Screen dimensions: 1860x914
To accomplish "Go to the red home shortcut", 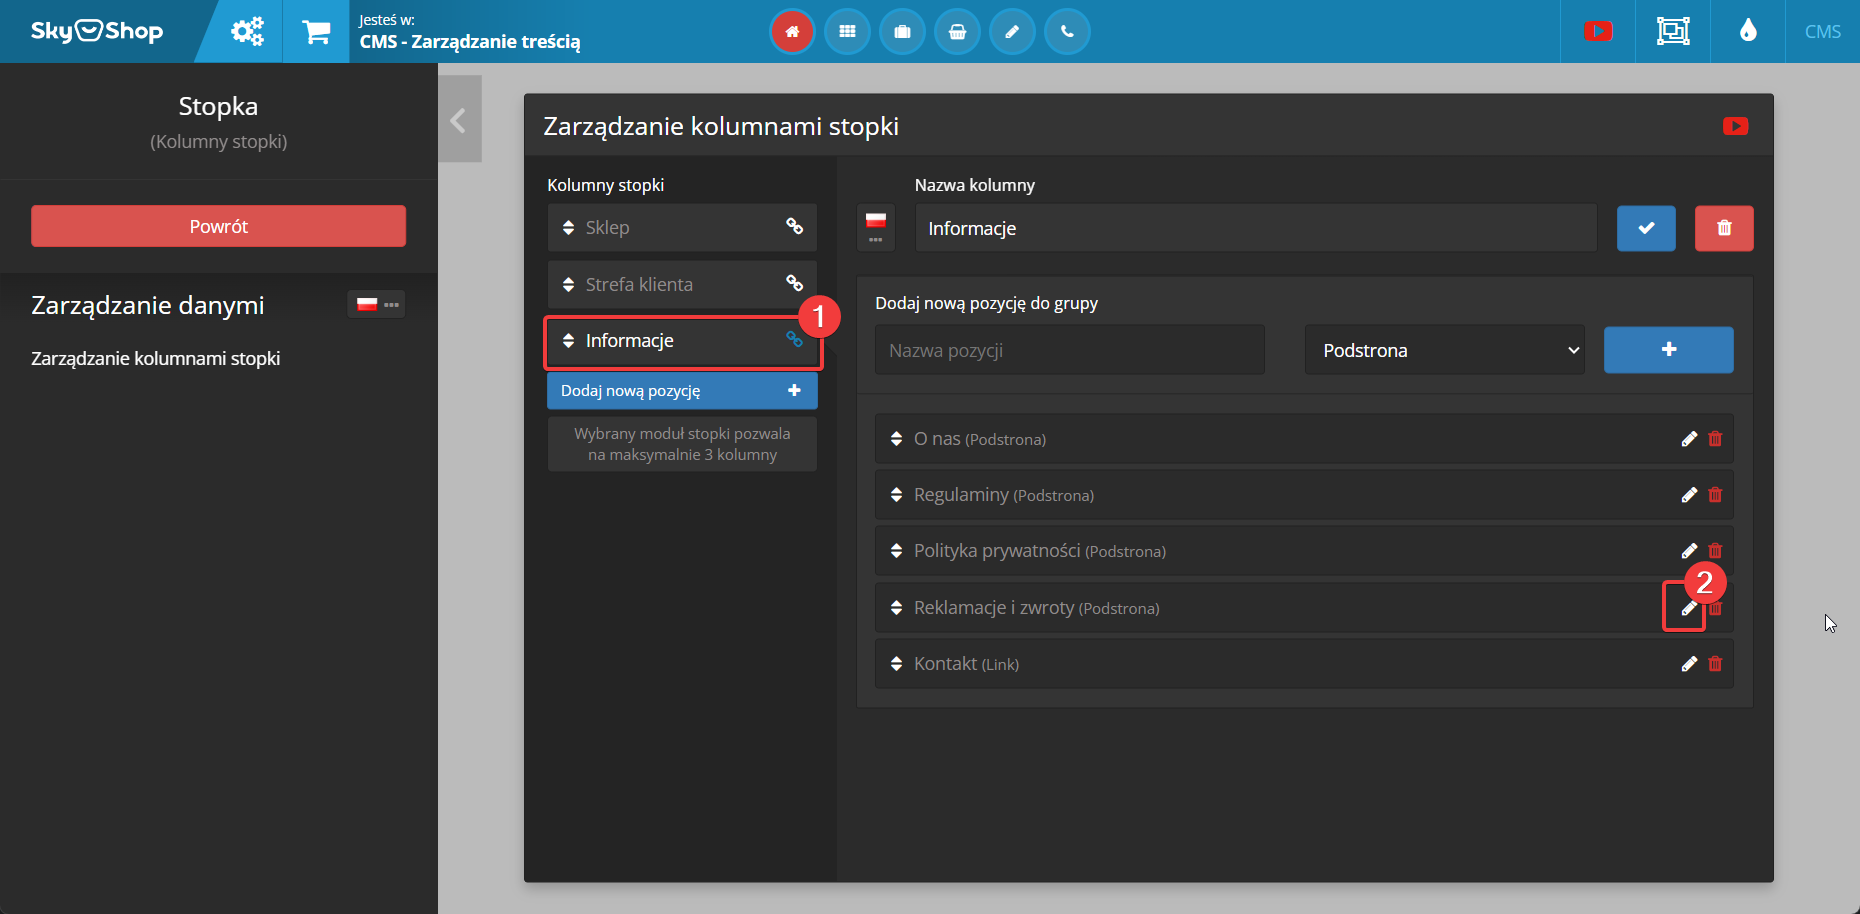I will point(792,32).
